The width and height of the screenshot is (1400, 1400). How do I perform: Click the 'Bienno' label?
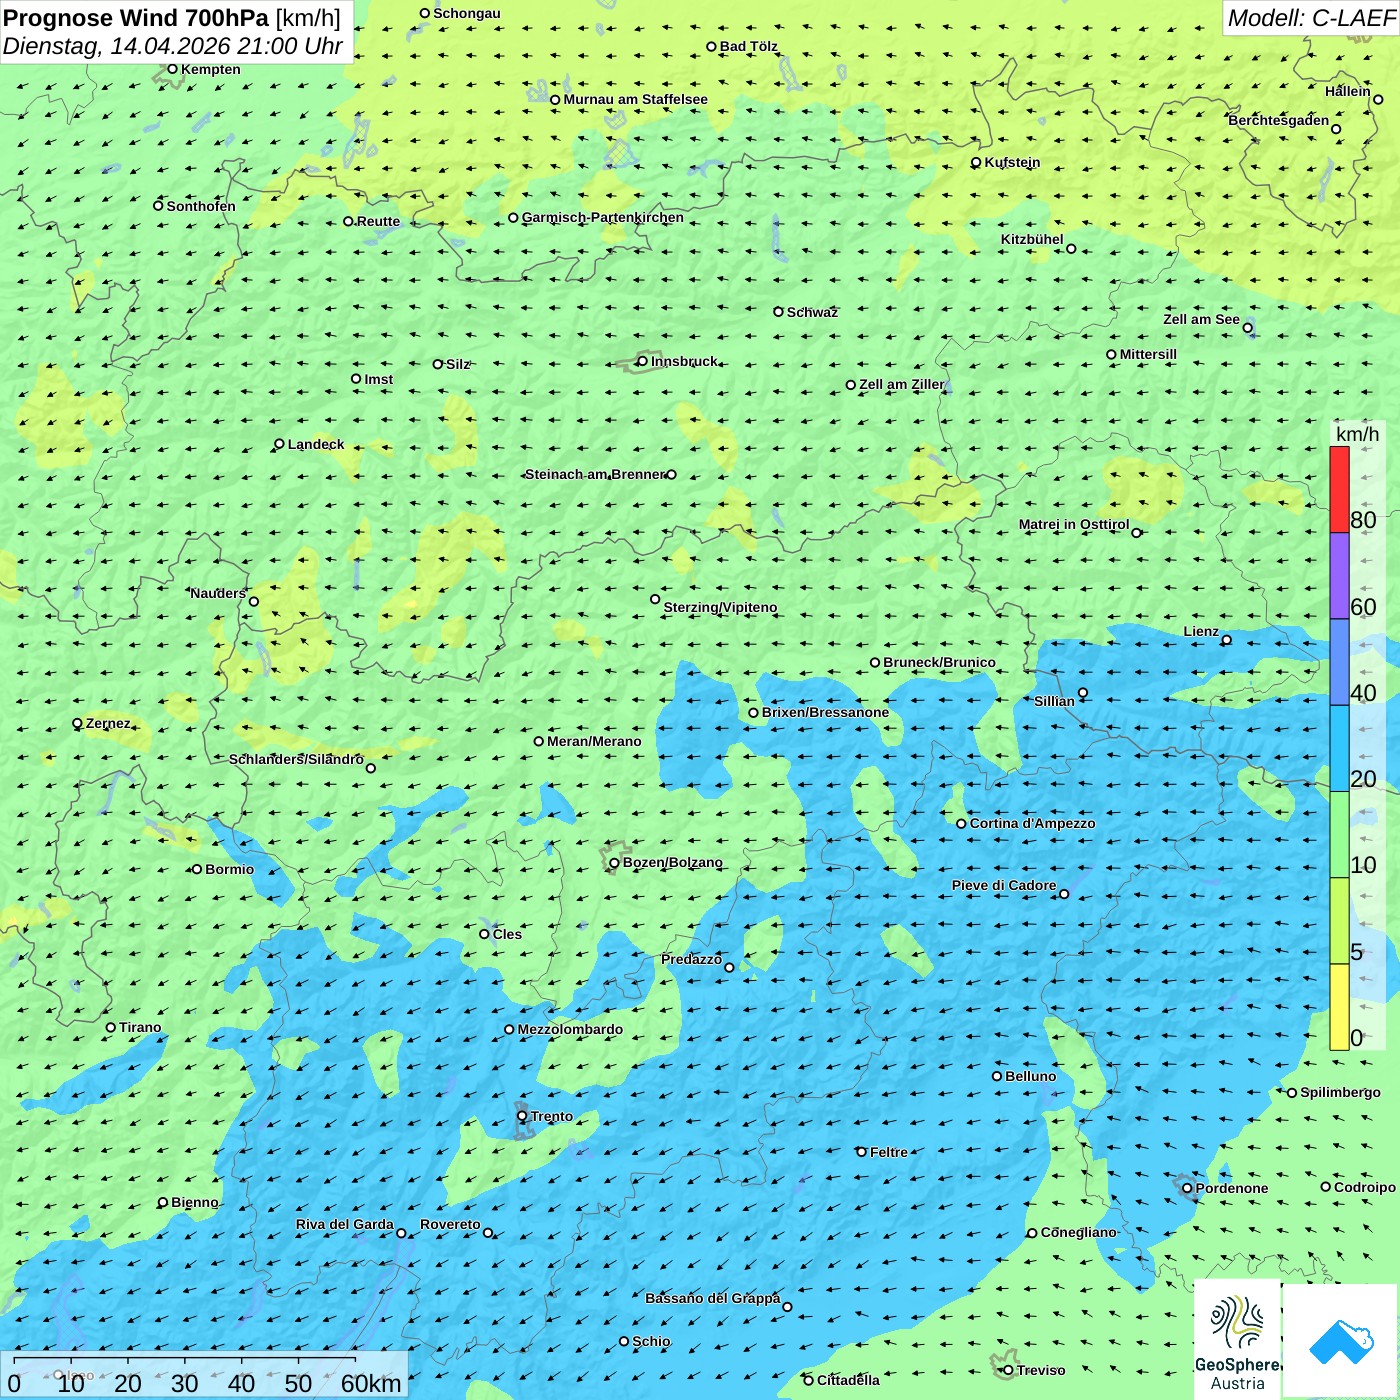194,1202
